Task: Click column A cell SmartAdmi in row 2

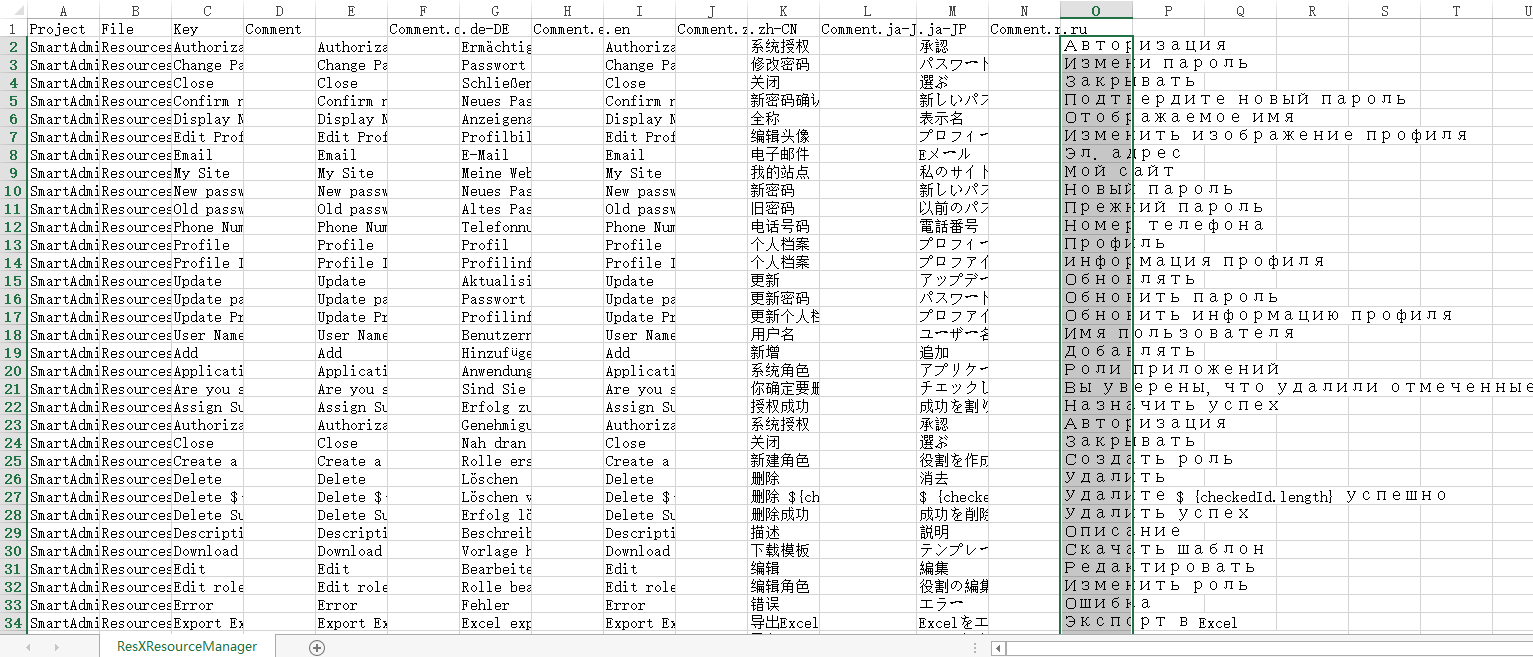Action: [63, 47]
